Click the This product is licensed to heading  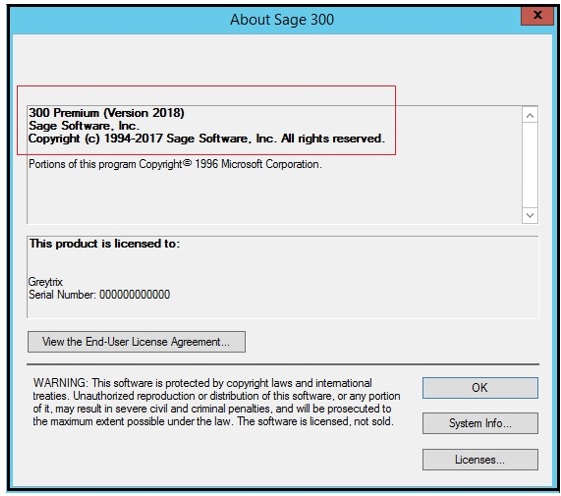tap(104, 244)
